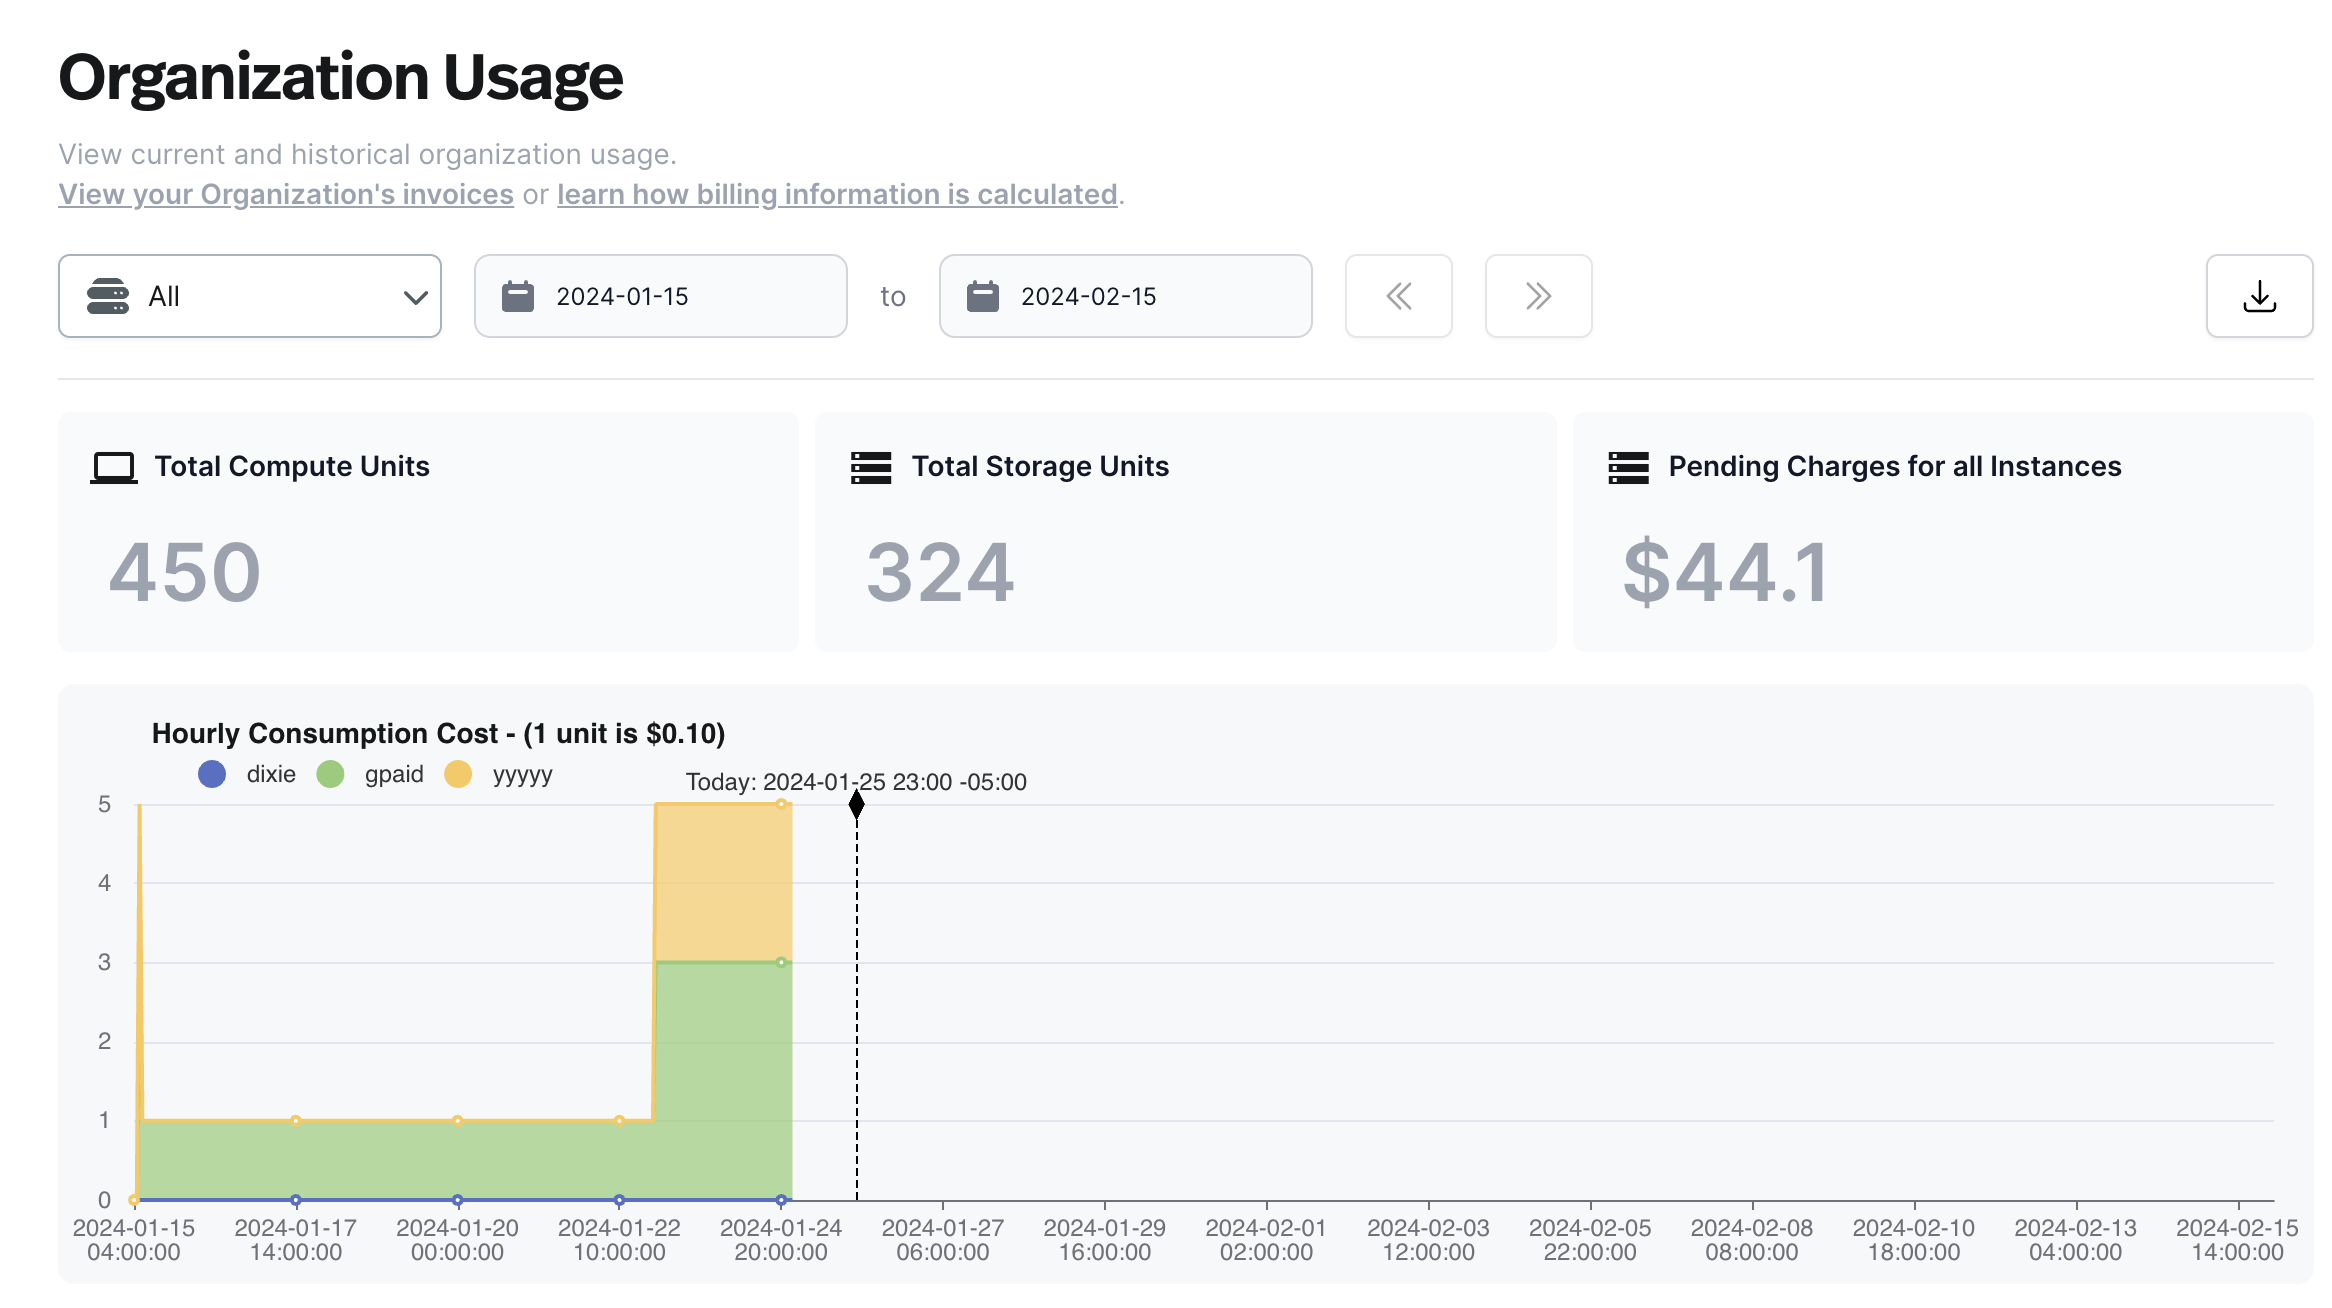2332x1308 pixels.
Task: Open View your Organization's invoices link
Action: click(x=286, y=194)
